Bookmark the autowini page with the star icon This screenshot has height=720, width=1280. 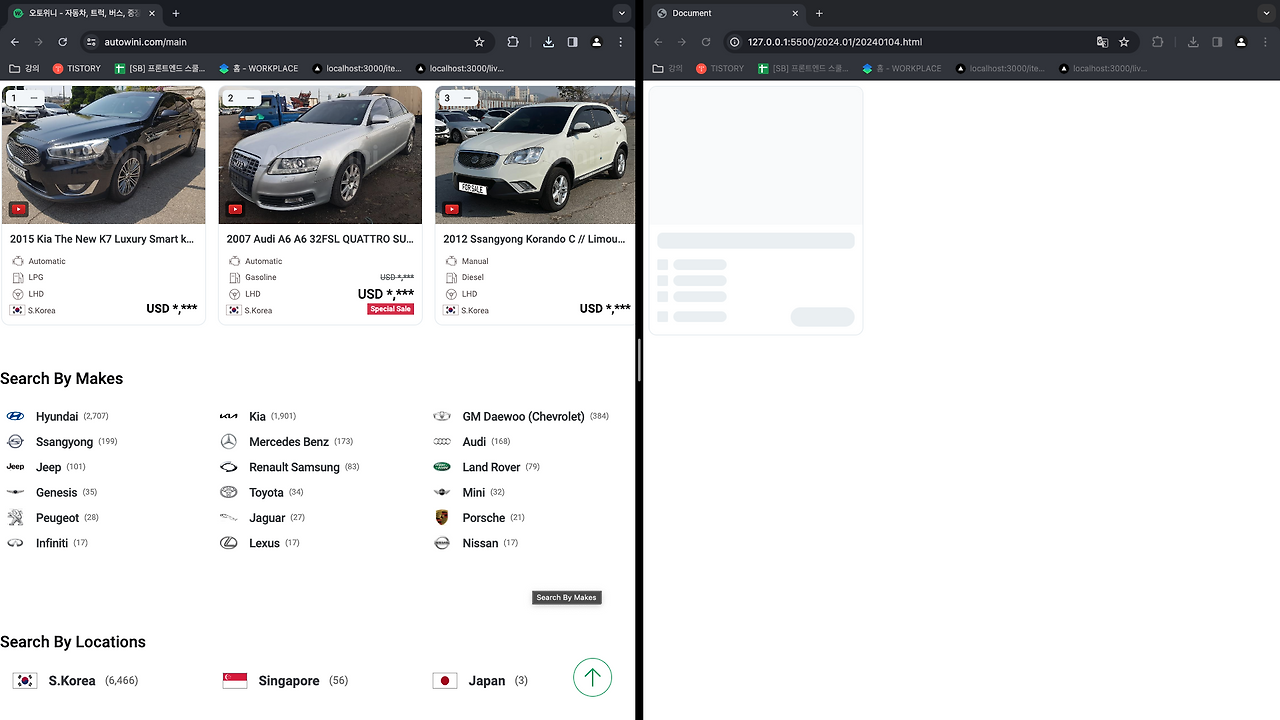(479, 42)
